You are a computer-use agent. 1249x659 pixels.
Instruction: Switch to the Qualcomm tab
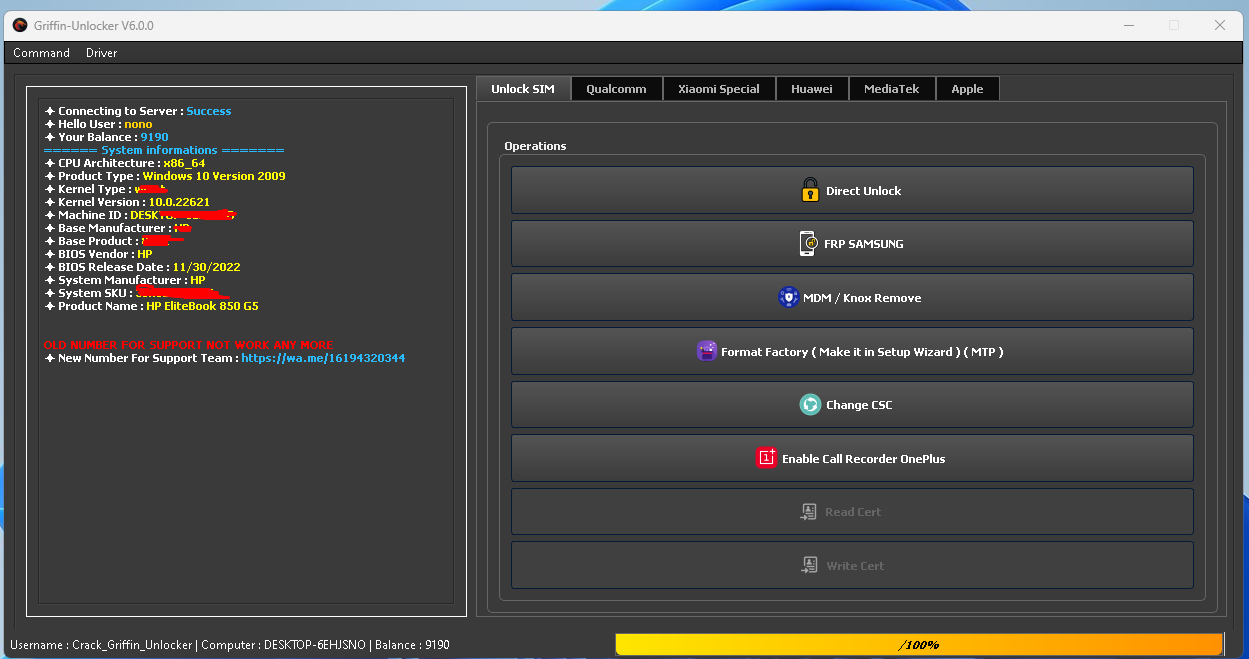[616, 89]
